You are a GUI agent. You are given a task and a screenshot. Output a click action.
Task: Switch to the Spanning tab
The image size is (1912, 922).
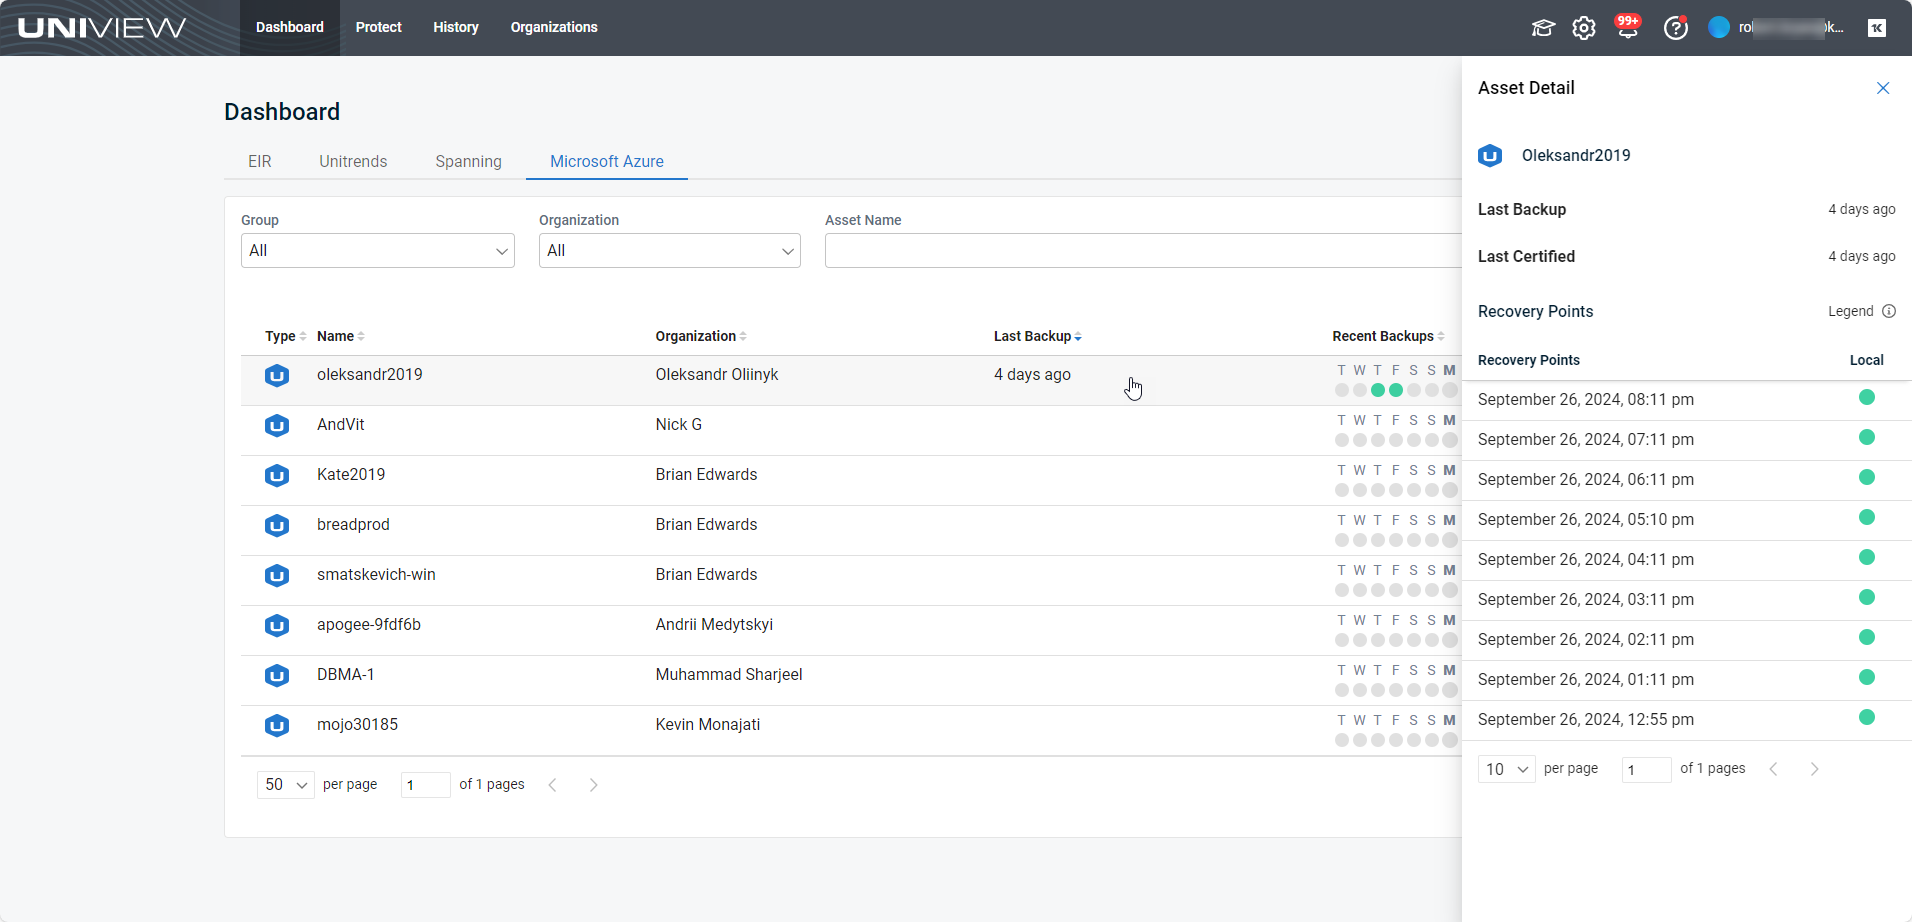point(469,161)
